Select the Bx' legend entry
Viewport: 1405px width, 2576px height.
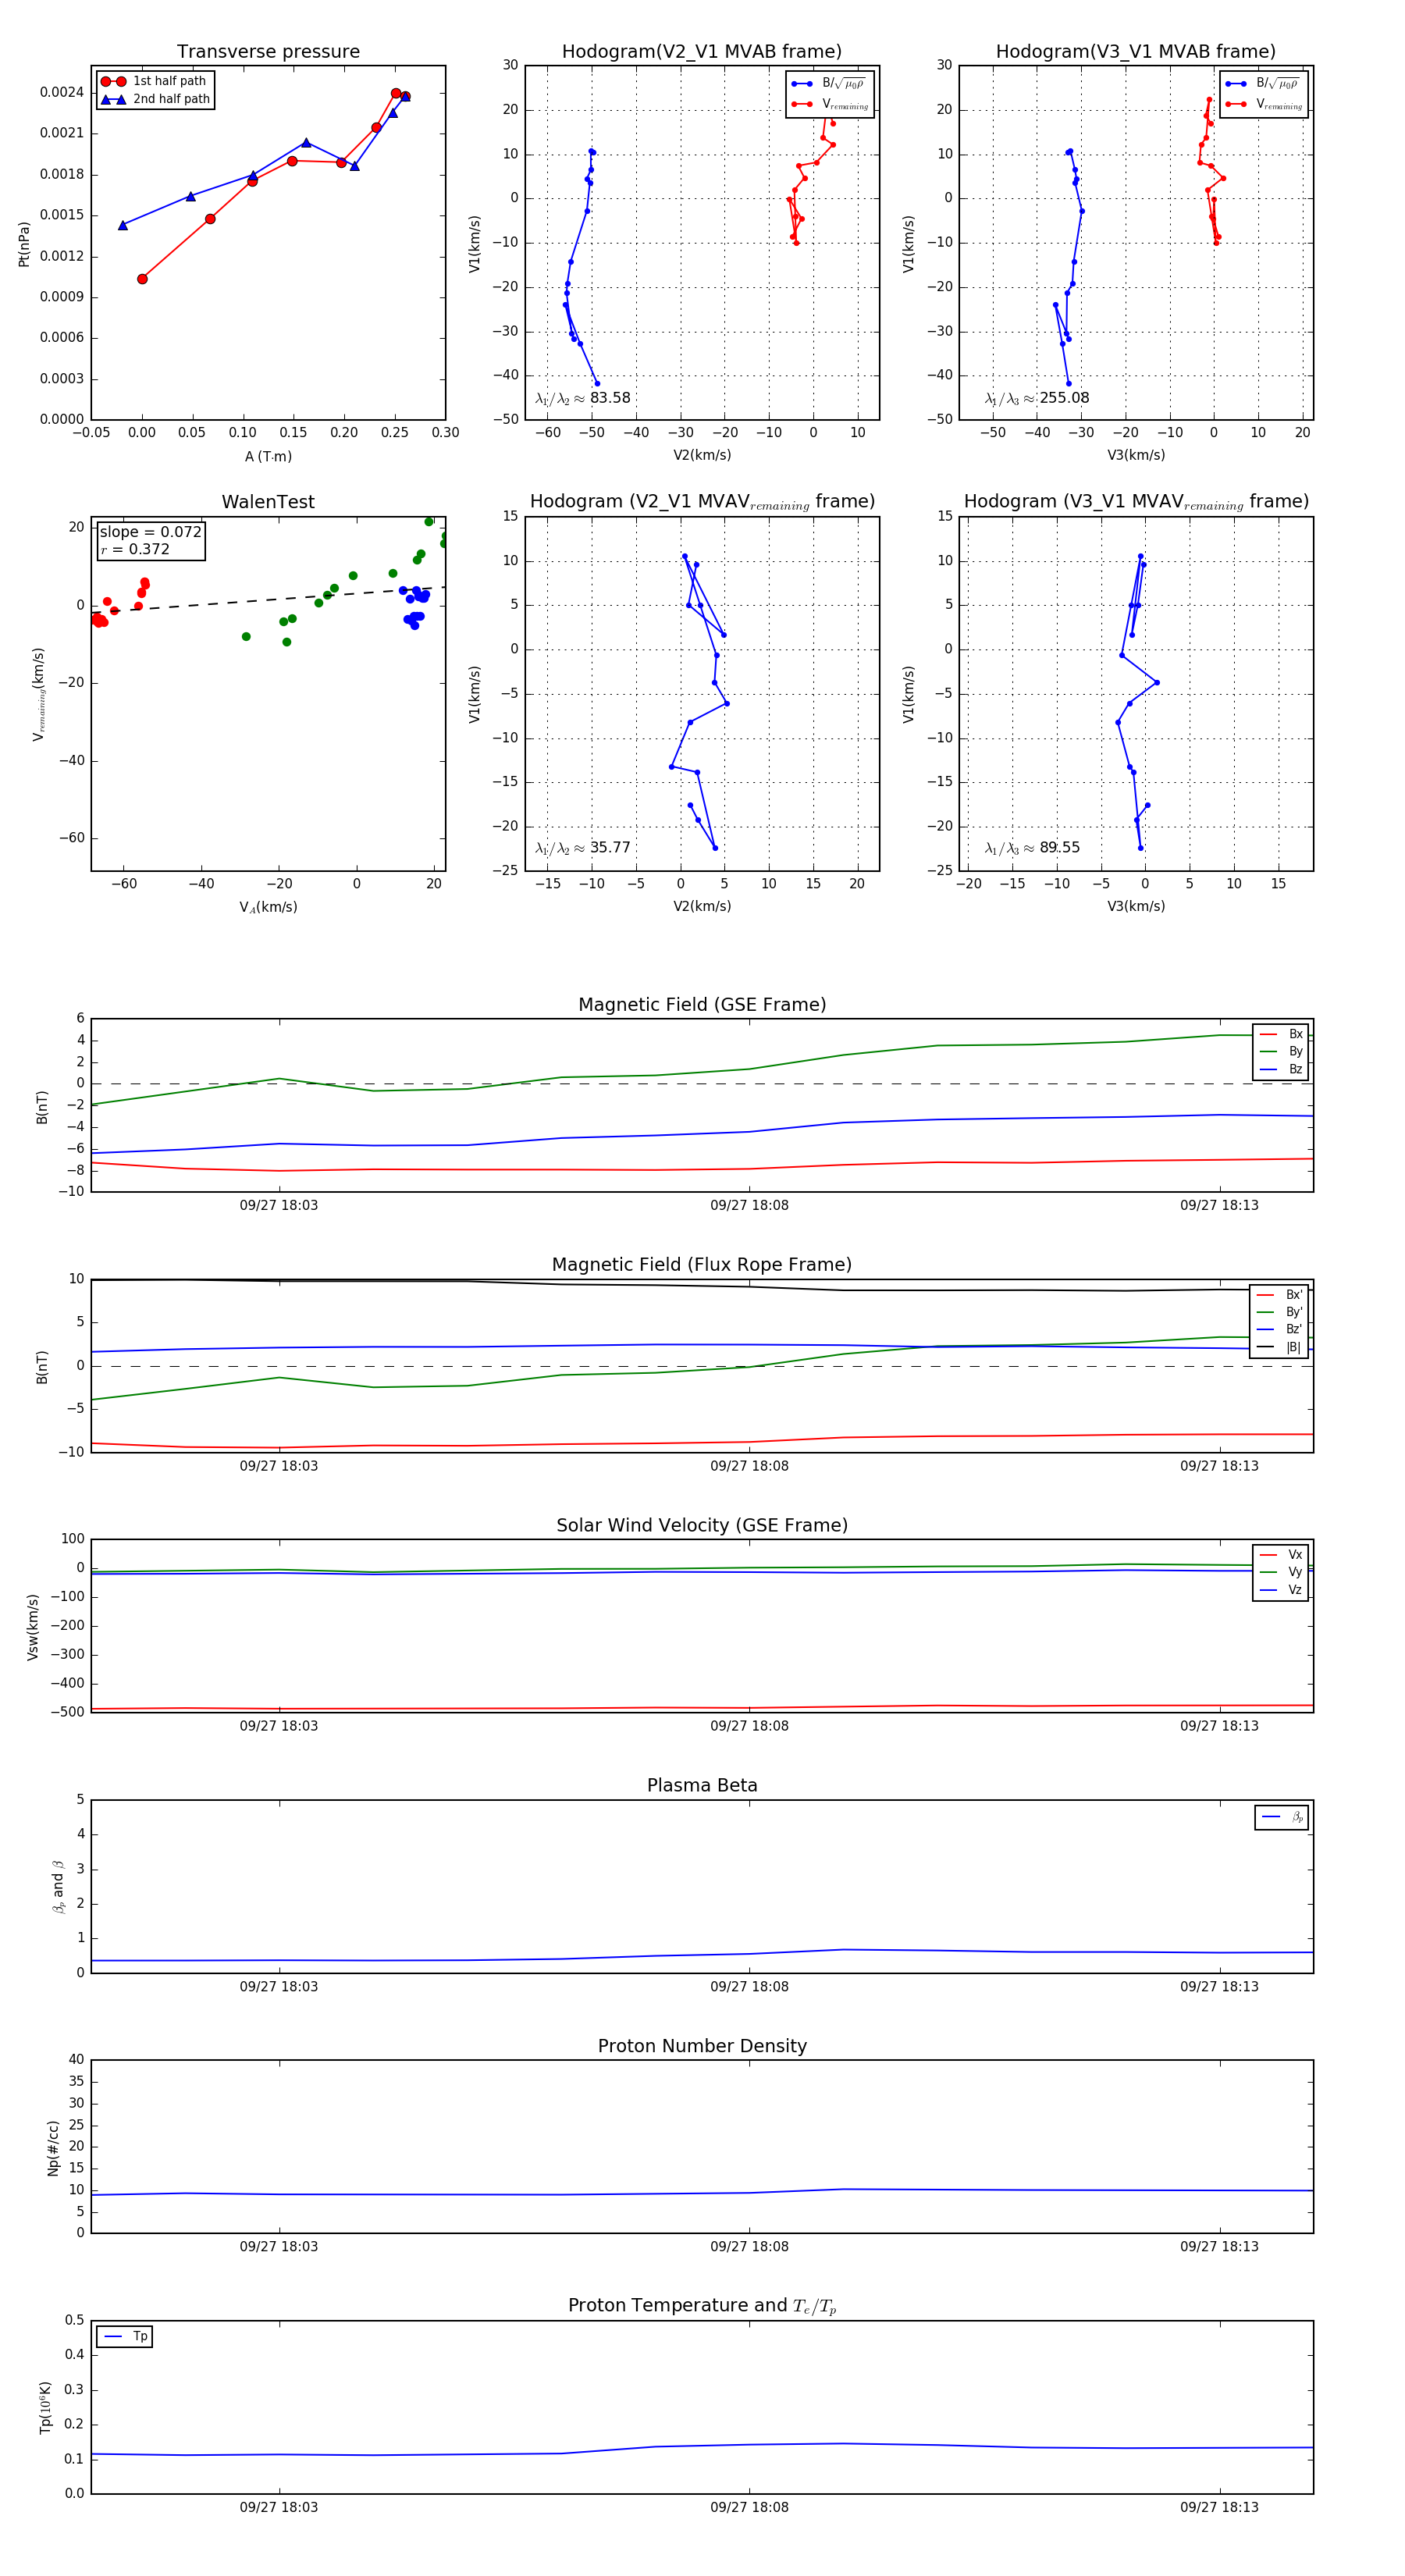click(x=1280, y=1294)
